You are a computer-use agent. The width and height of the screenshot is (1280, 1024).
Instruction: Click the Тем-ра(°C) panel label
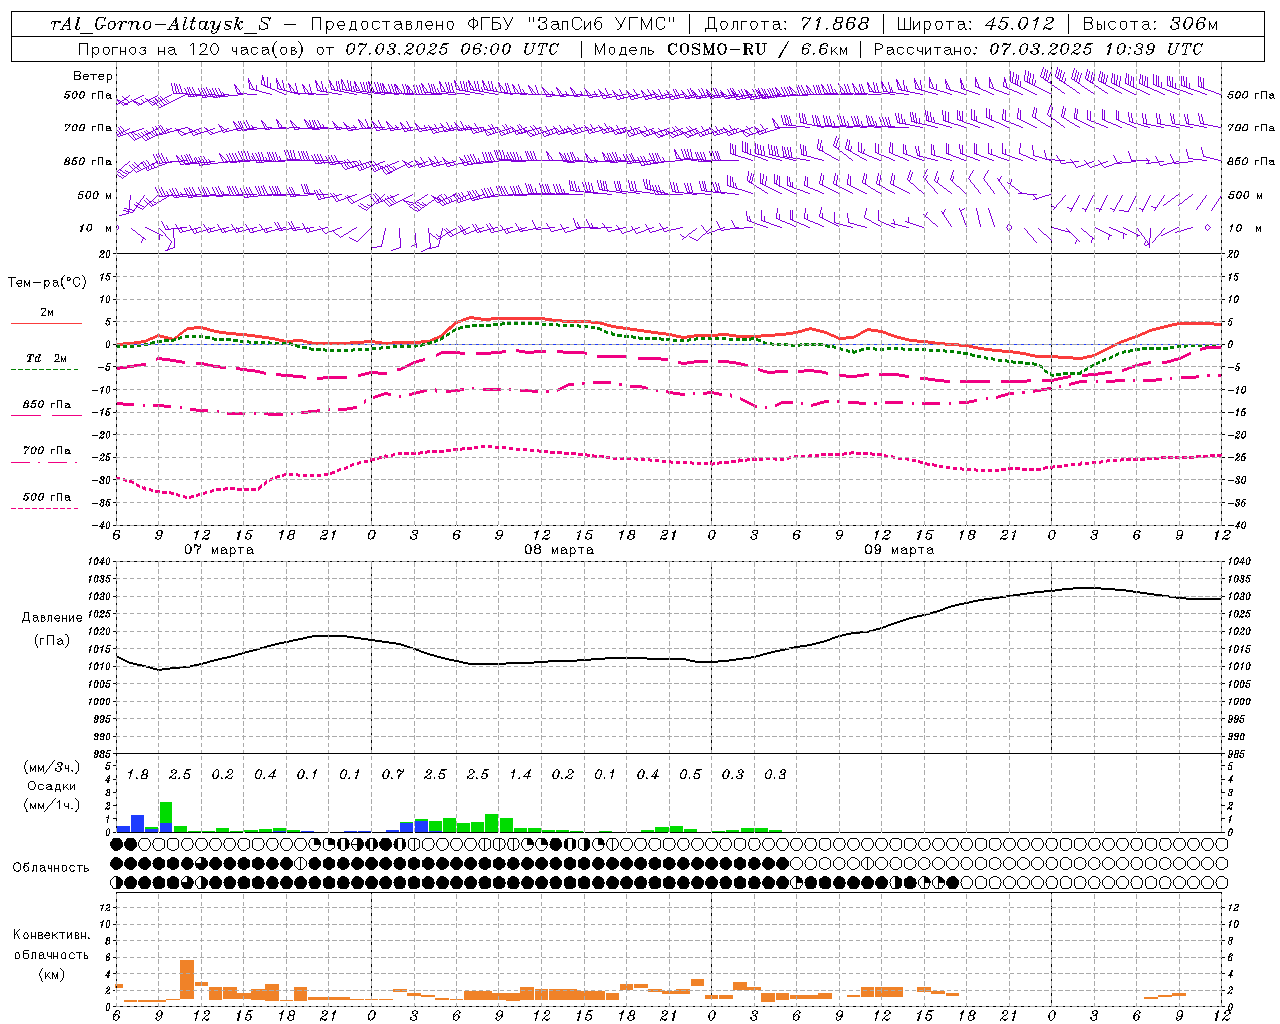[47, 283]
